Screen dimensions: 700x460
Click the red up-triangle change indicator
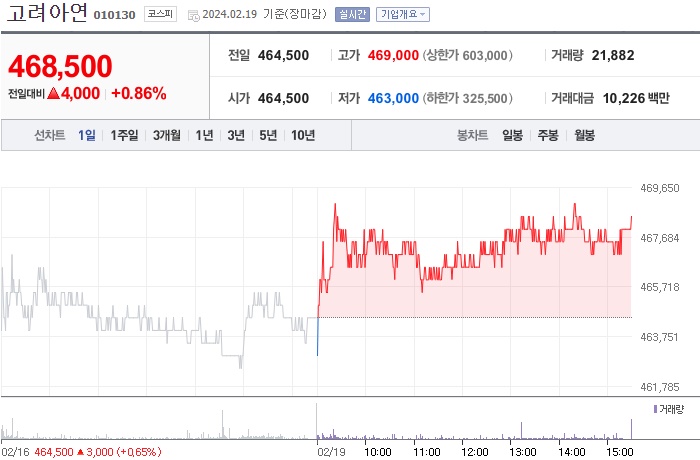tap(54, 93)
